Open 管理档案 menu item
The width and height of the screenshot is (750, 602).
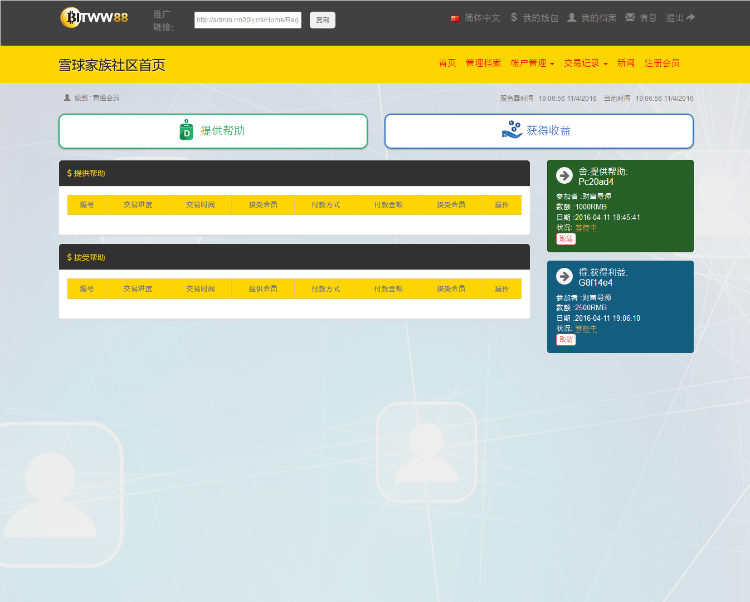[483, 63]
